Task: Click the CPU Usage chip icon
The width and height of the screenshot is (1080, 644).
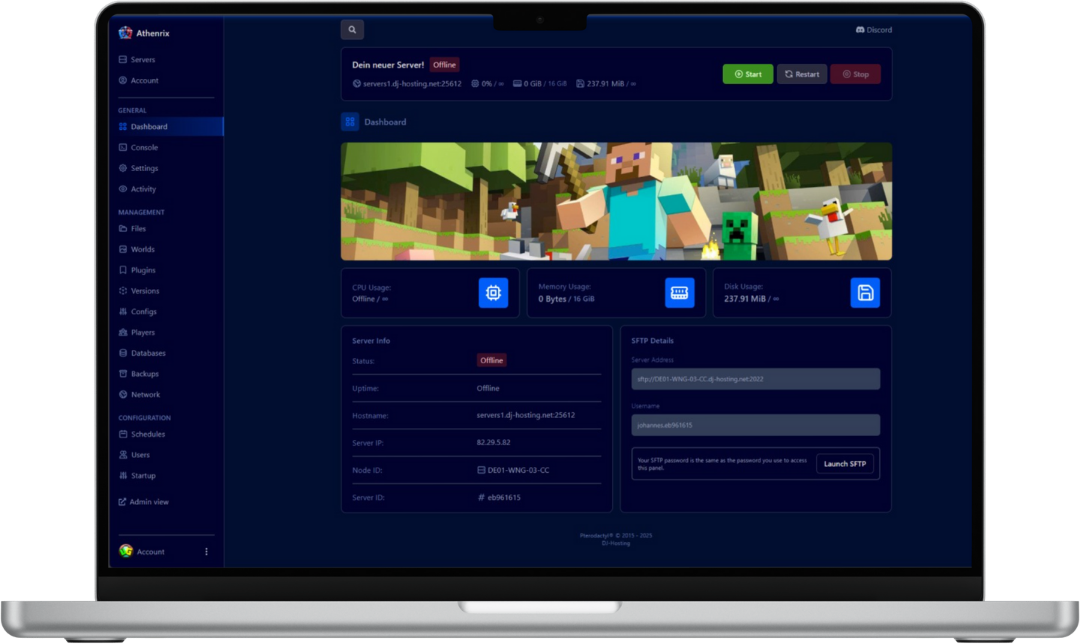Action: click(493, 293)
